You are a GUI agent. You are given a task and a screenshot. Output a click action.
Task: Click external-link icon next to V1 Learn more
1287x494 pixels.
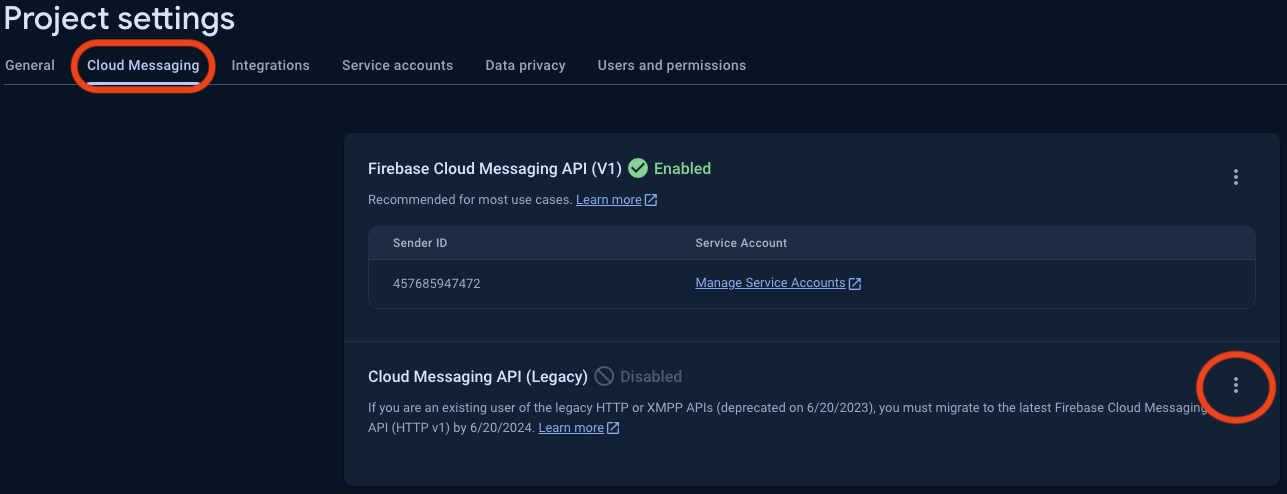tap(651, 200)
